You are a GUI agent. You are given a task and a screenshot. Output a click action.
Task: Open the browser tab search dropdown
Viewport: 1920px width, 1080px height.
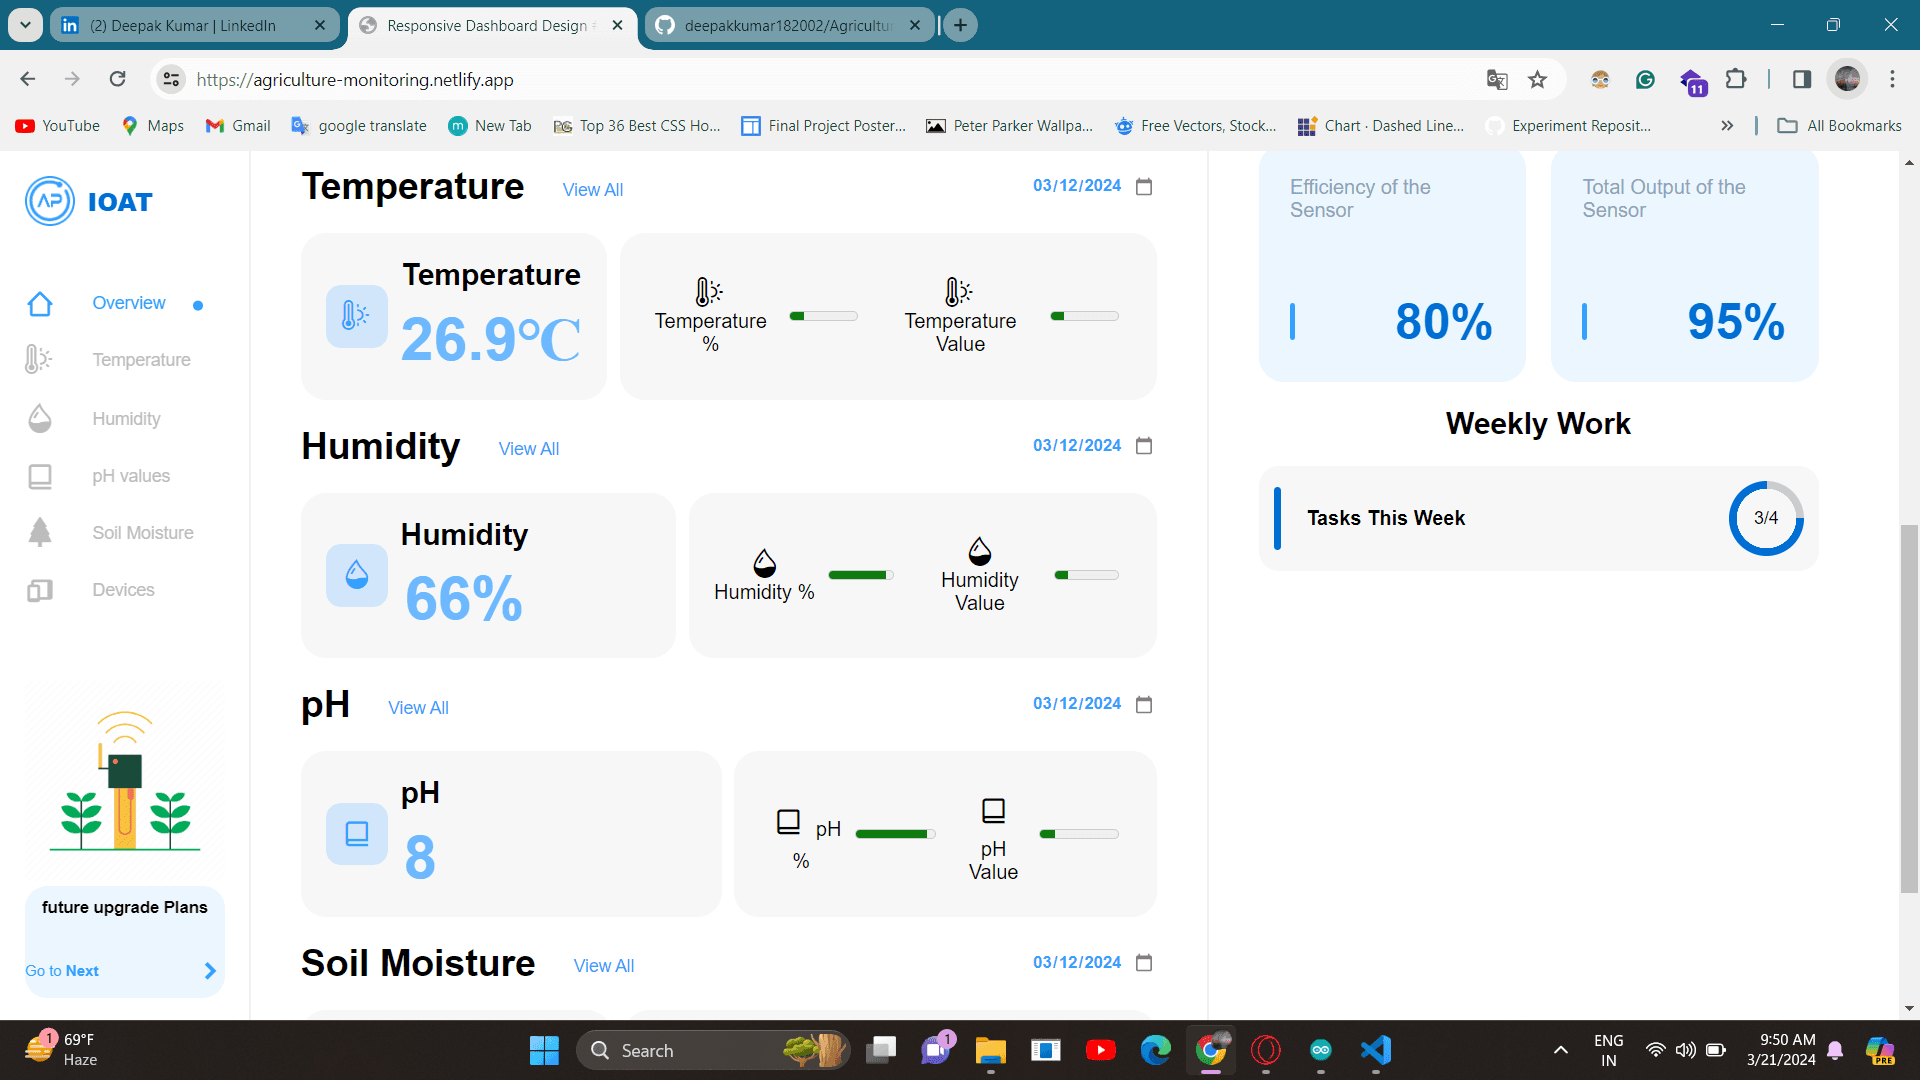(25, 25)
